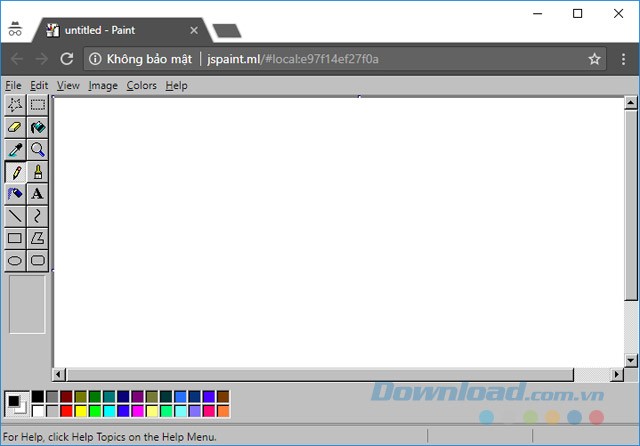Pick the bright red color swatch
Screen dimensions: 640x446
67,411
